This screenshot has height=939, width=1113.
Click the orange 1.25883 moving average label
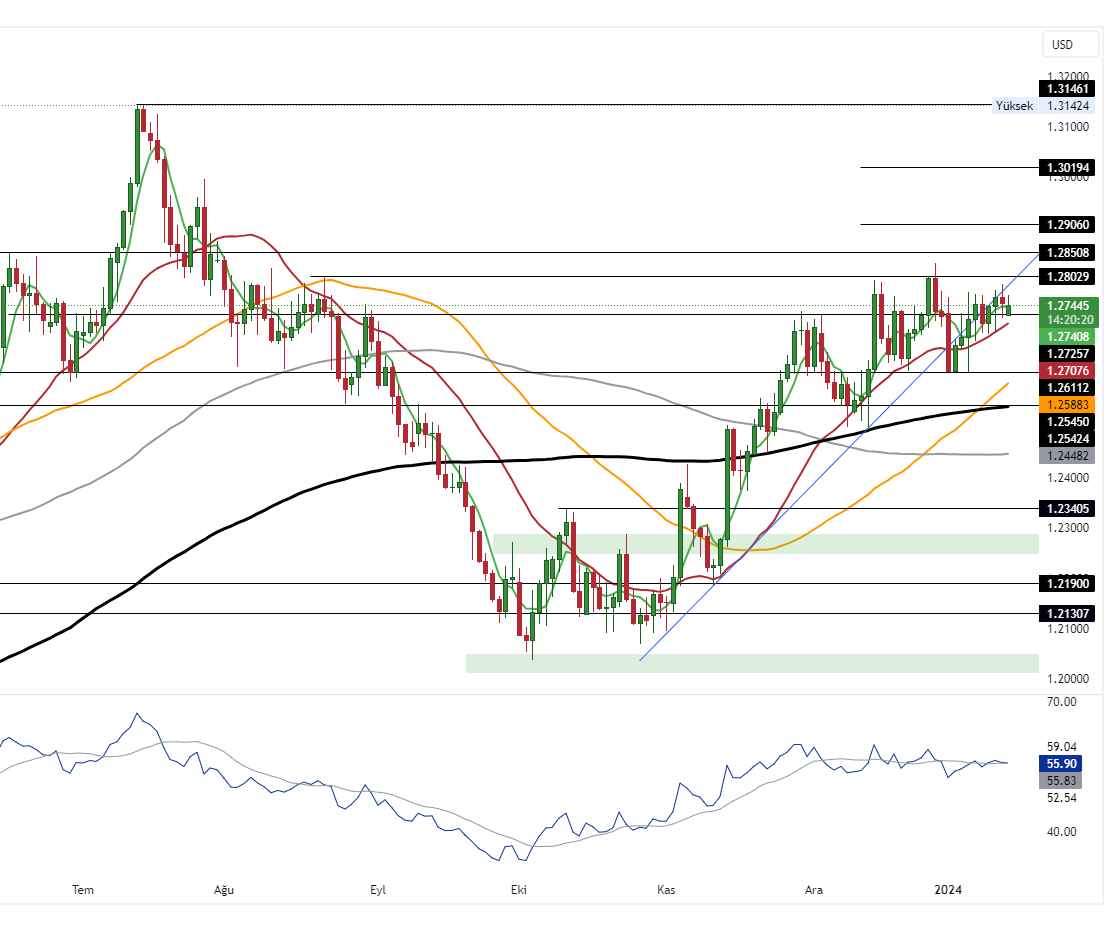[x=1068, y=404]
